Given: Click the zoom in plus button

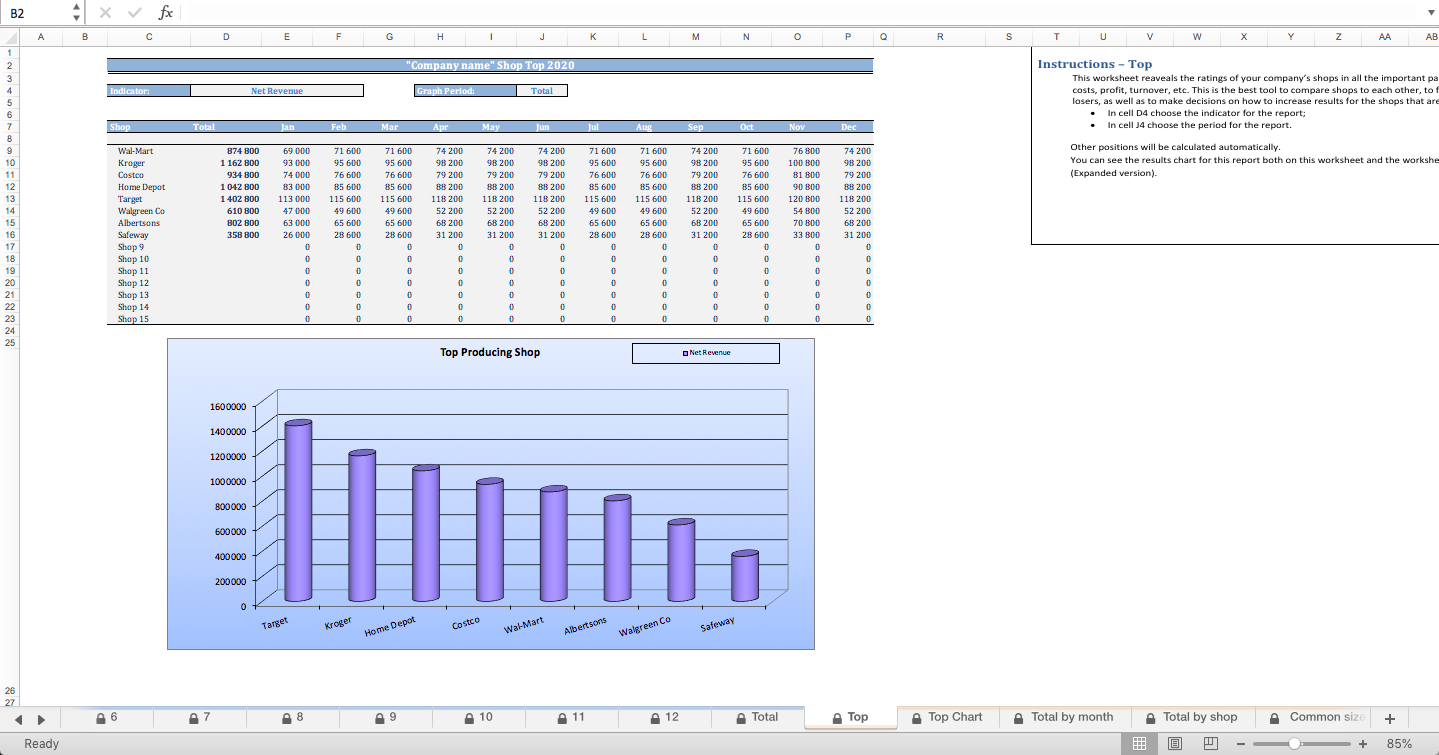Looking at the screenshot, I should click(1362, 744).
